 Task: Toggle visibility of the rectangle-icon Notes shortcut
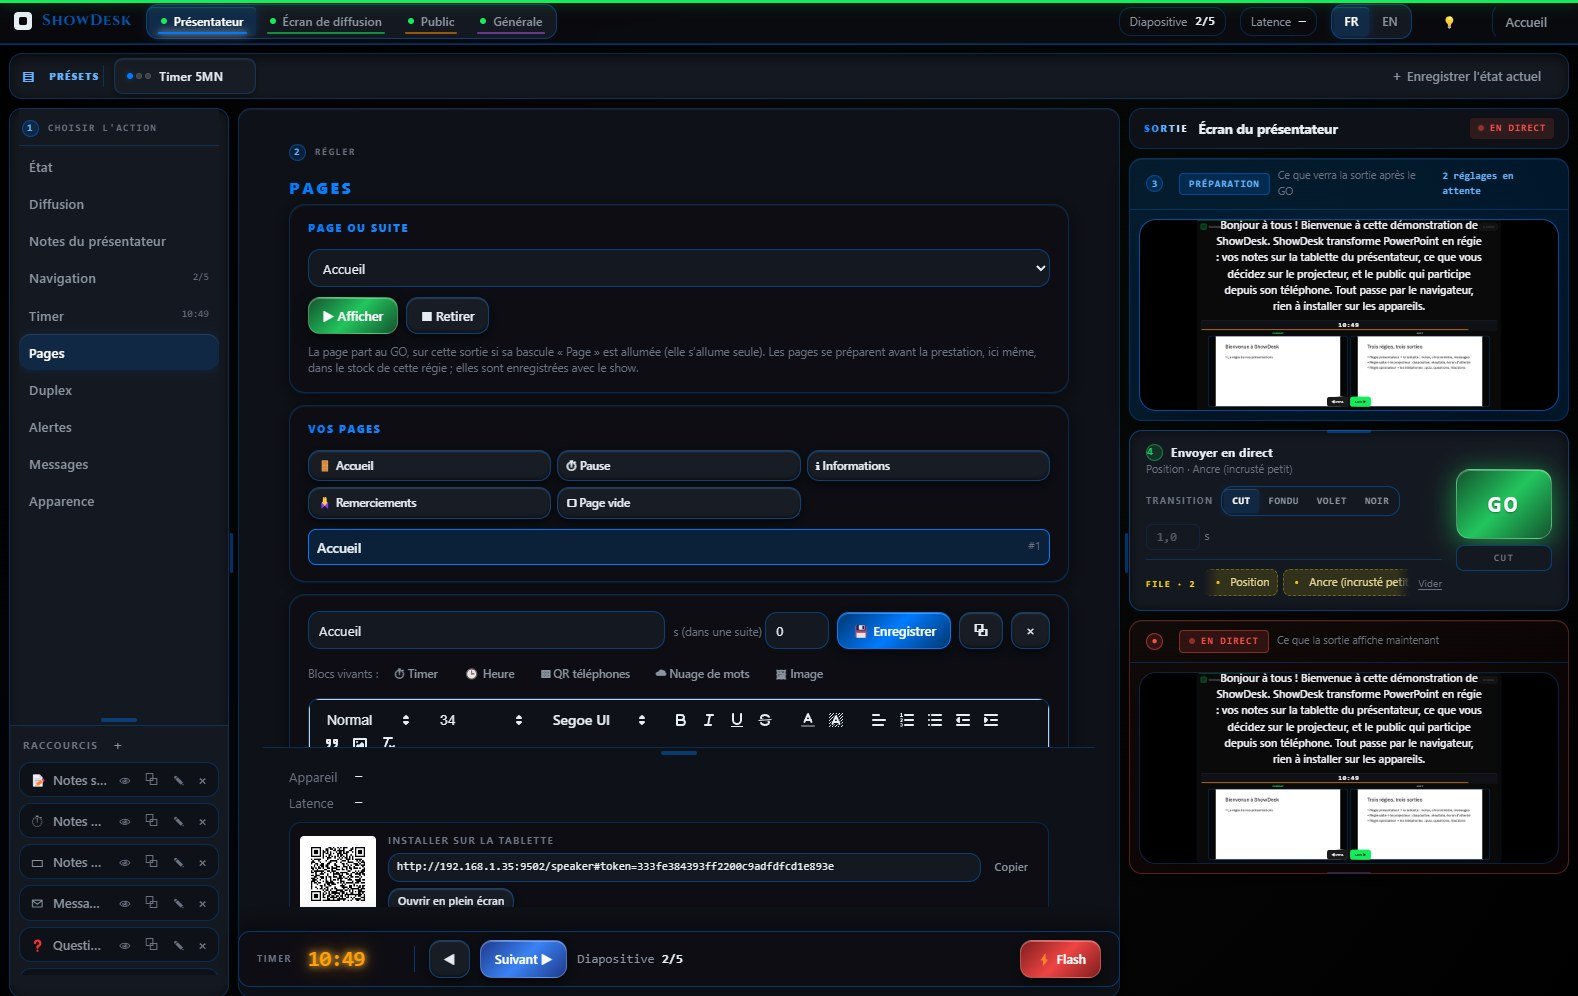pos(125,863)
